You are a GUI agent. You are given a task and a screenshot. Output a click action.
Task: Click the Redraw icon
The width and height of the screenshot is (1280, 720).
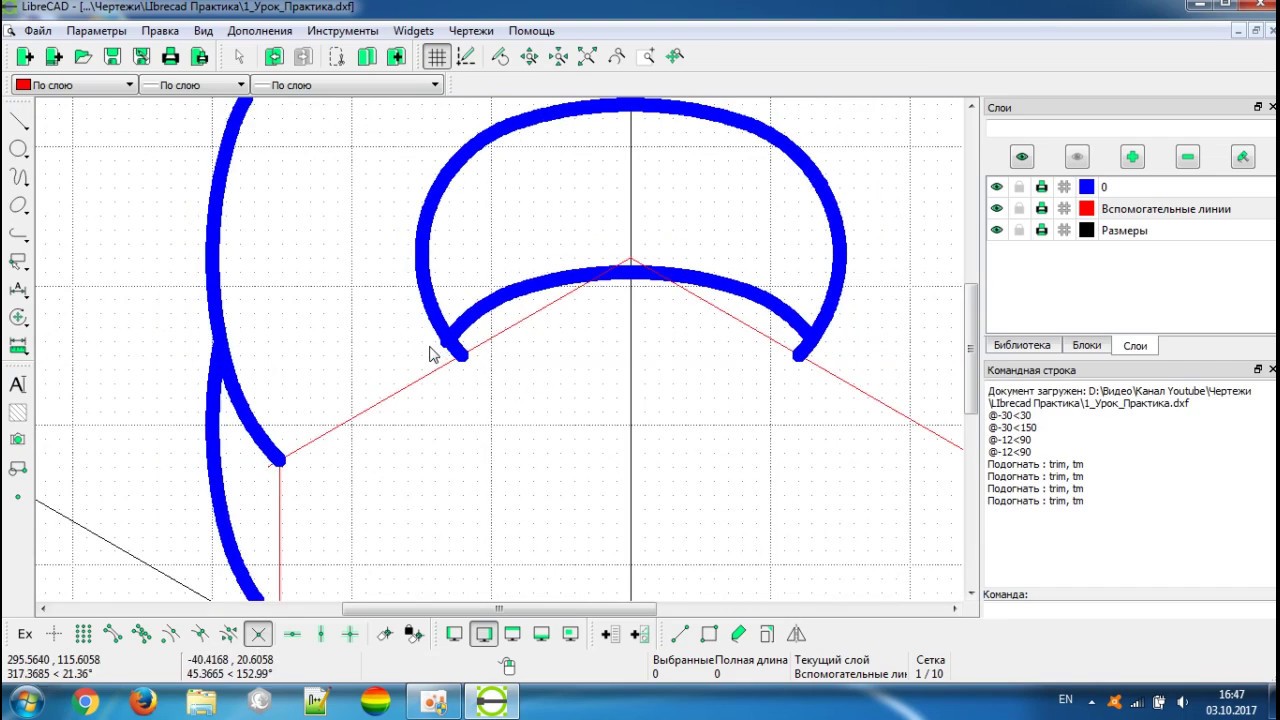[x=500, y=57]
